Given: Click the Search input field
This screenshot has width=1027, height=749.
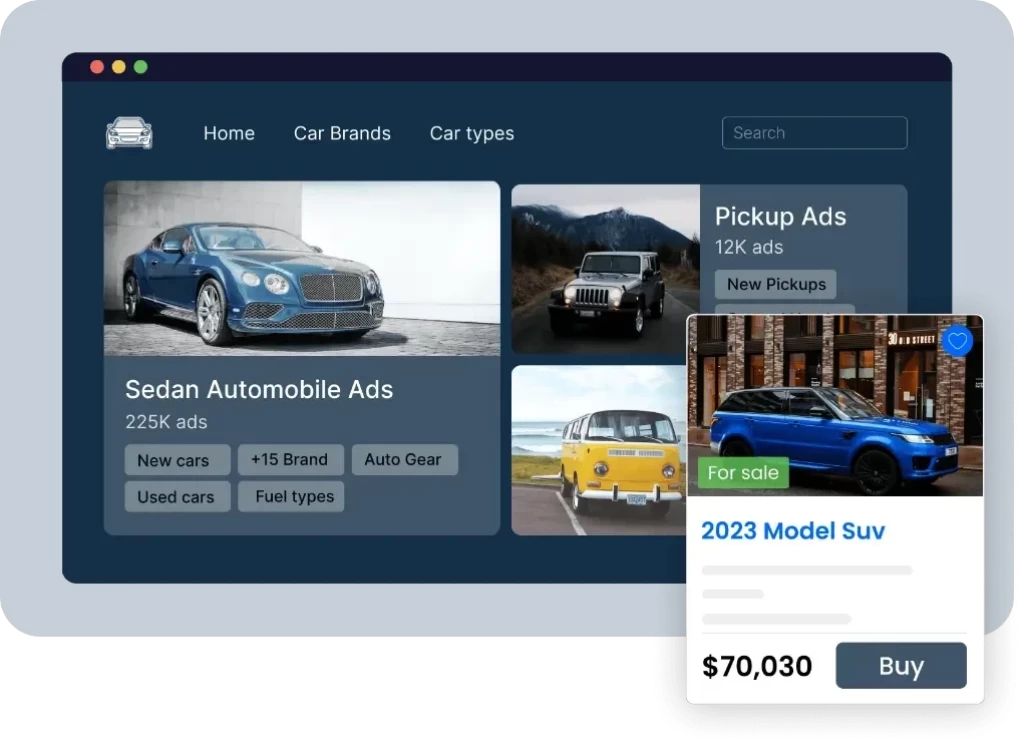Looking at the screenshot, I should (814, 133).
